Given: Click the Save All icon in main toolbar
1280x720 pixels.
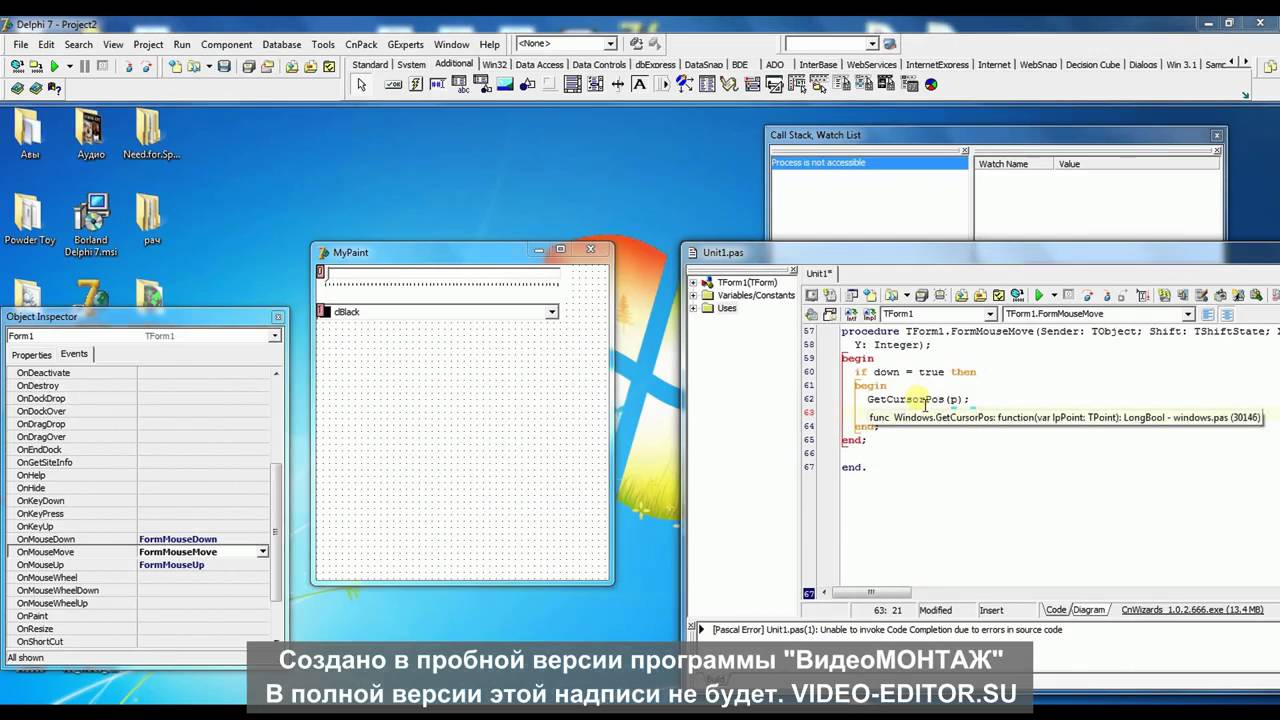Looking at the screenshot, I should (x=249, y=66).
